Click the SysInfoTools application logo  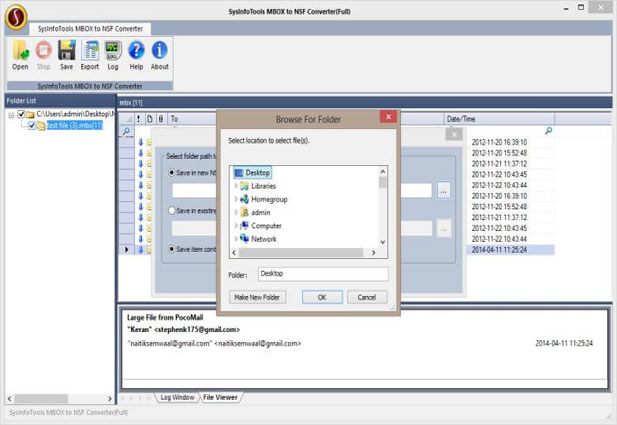click(x=16, y=17)
